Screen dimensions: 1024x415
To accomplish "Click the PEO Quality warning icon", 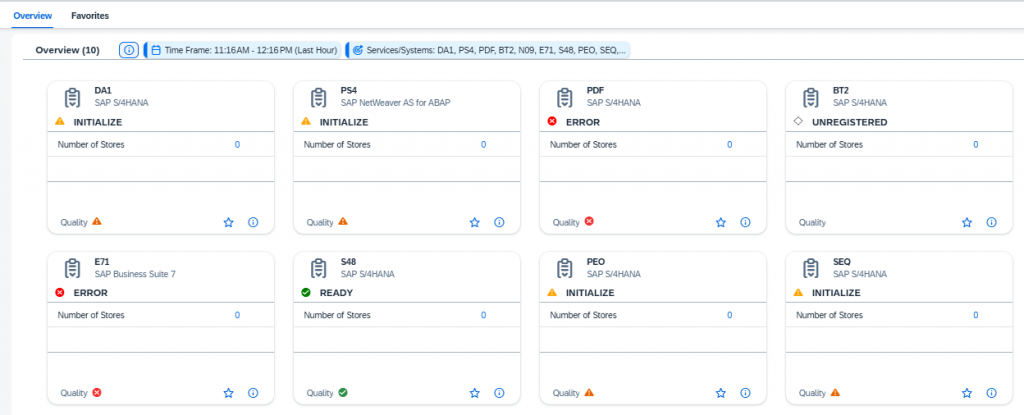I will (589, 392).
